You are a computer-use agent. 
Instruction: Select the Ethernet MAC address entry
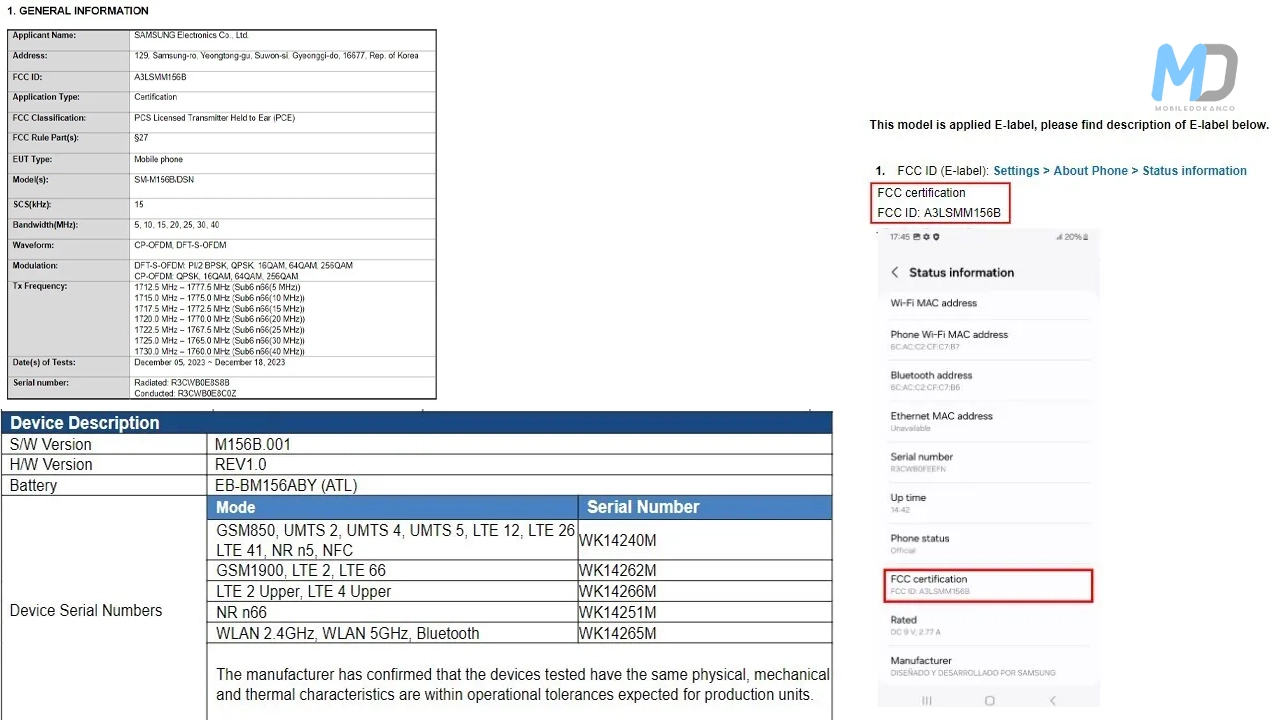(941, 421)
